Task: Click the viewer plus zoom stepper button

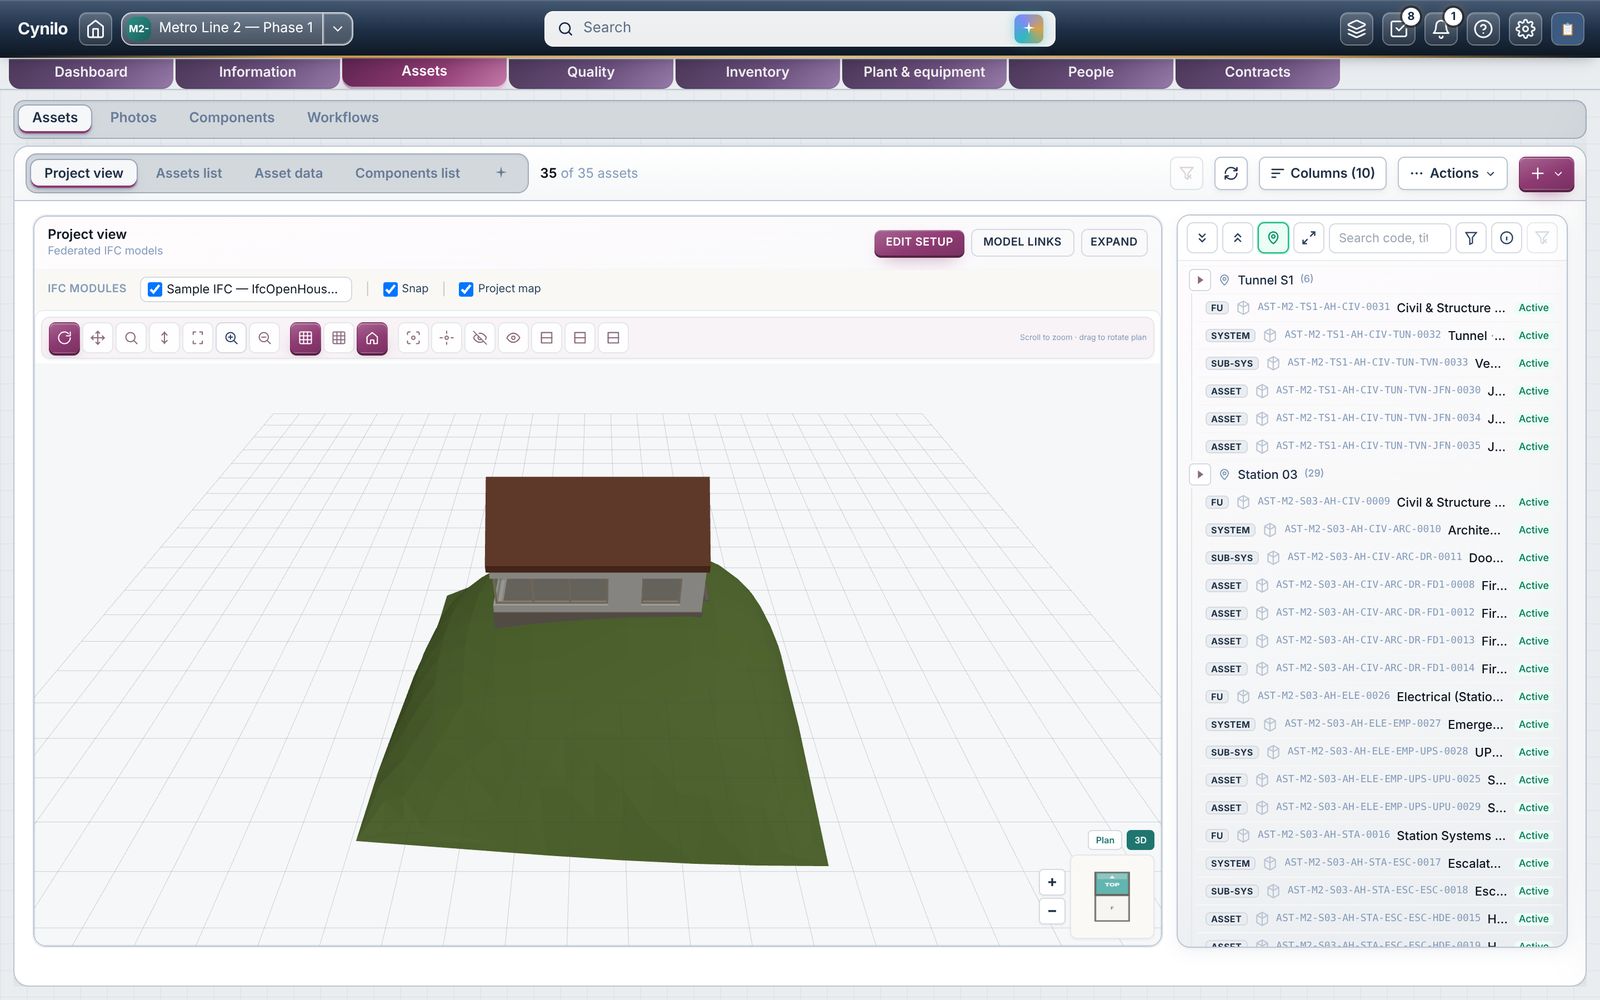Action: pos(1052,882)
